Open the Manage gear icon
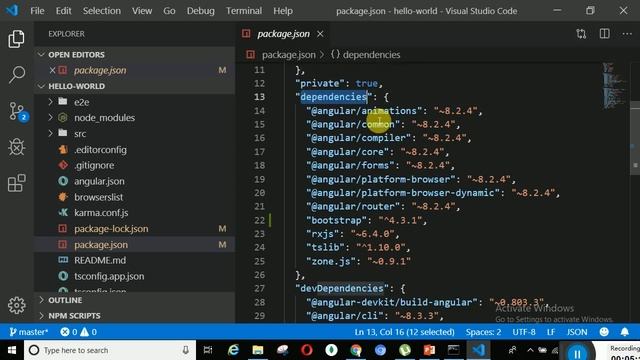Viewport: 640px width, 360px height. coord(16,305)
